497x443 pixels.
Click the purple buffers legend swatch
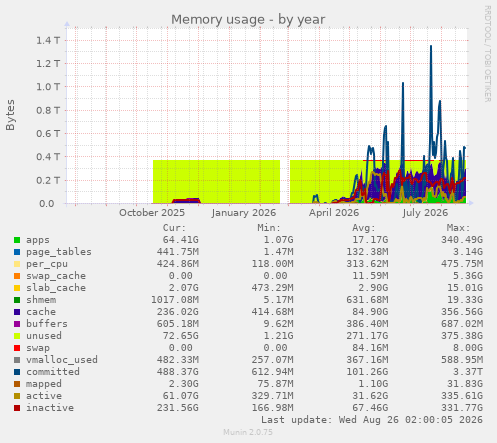click(x=17, y=324)
